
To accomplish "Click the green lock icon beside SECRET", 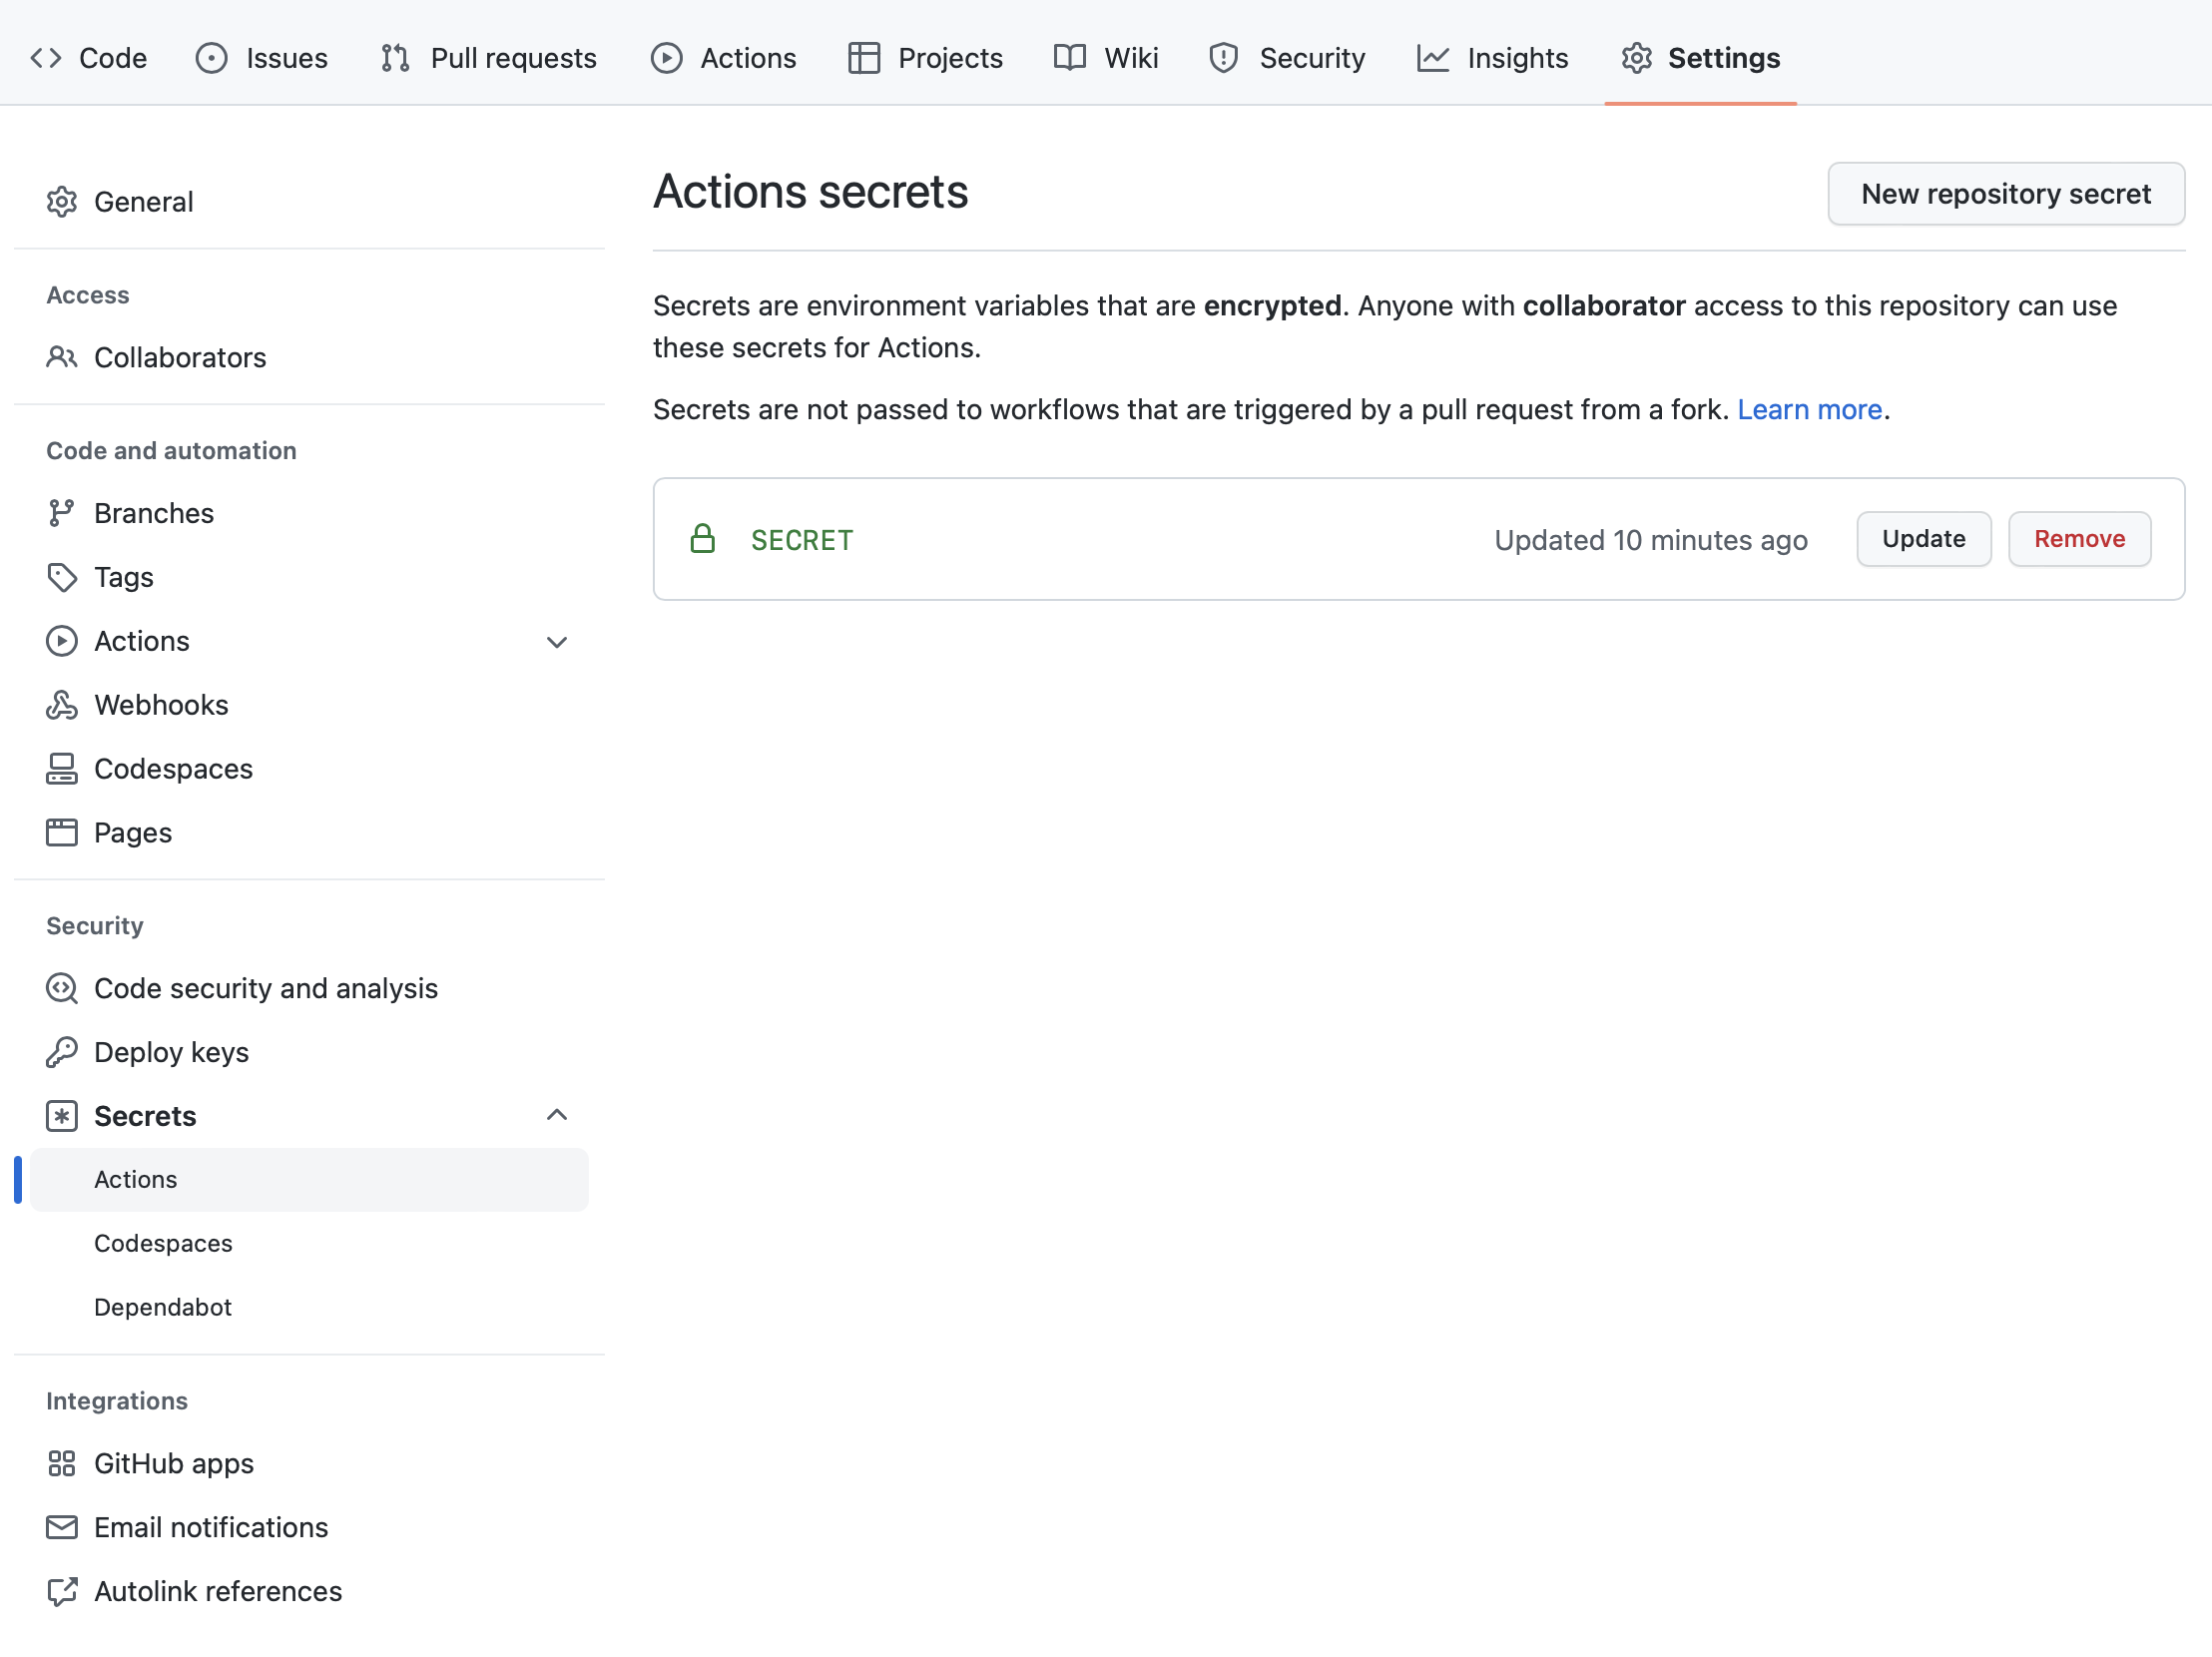I will coord(703,539).
